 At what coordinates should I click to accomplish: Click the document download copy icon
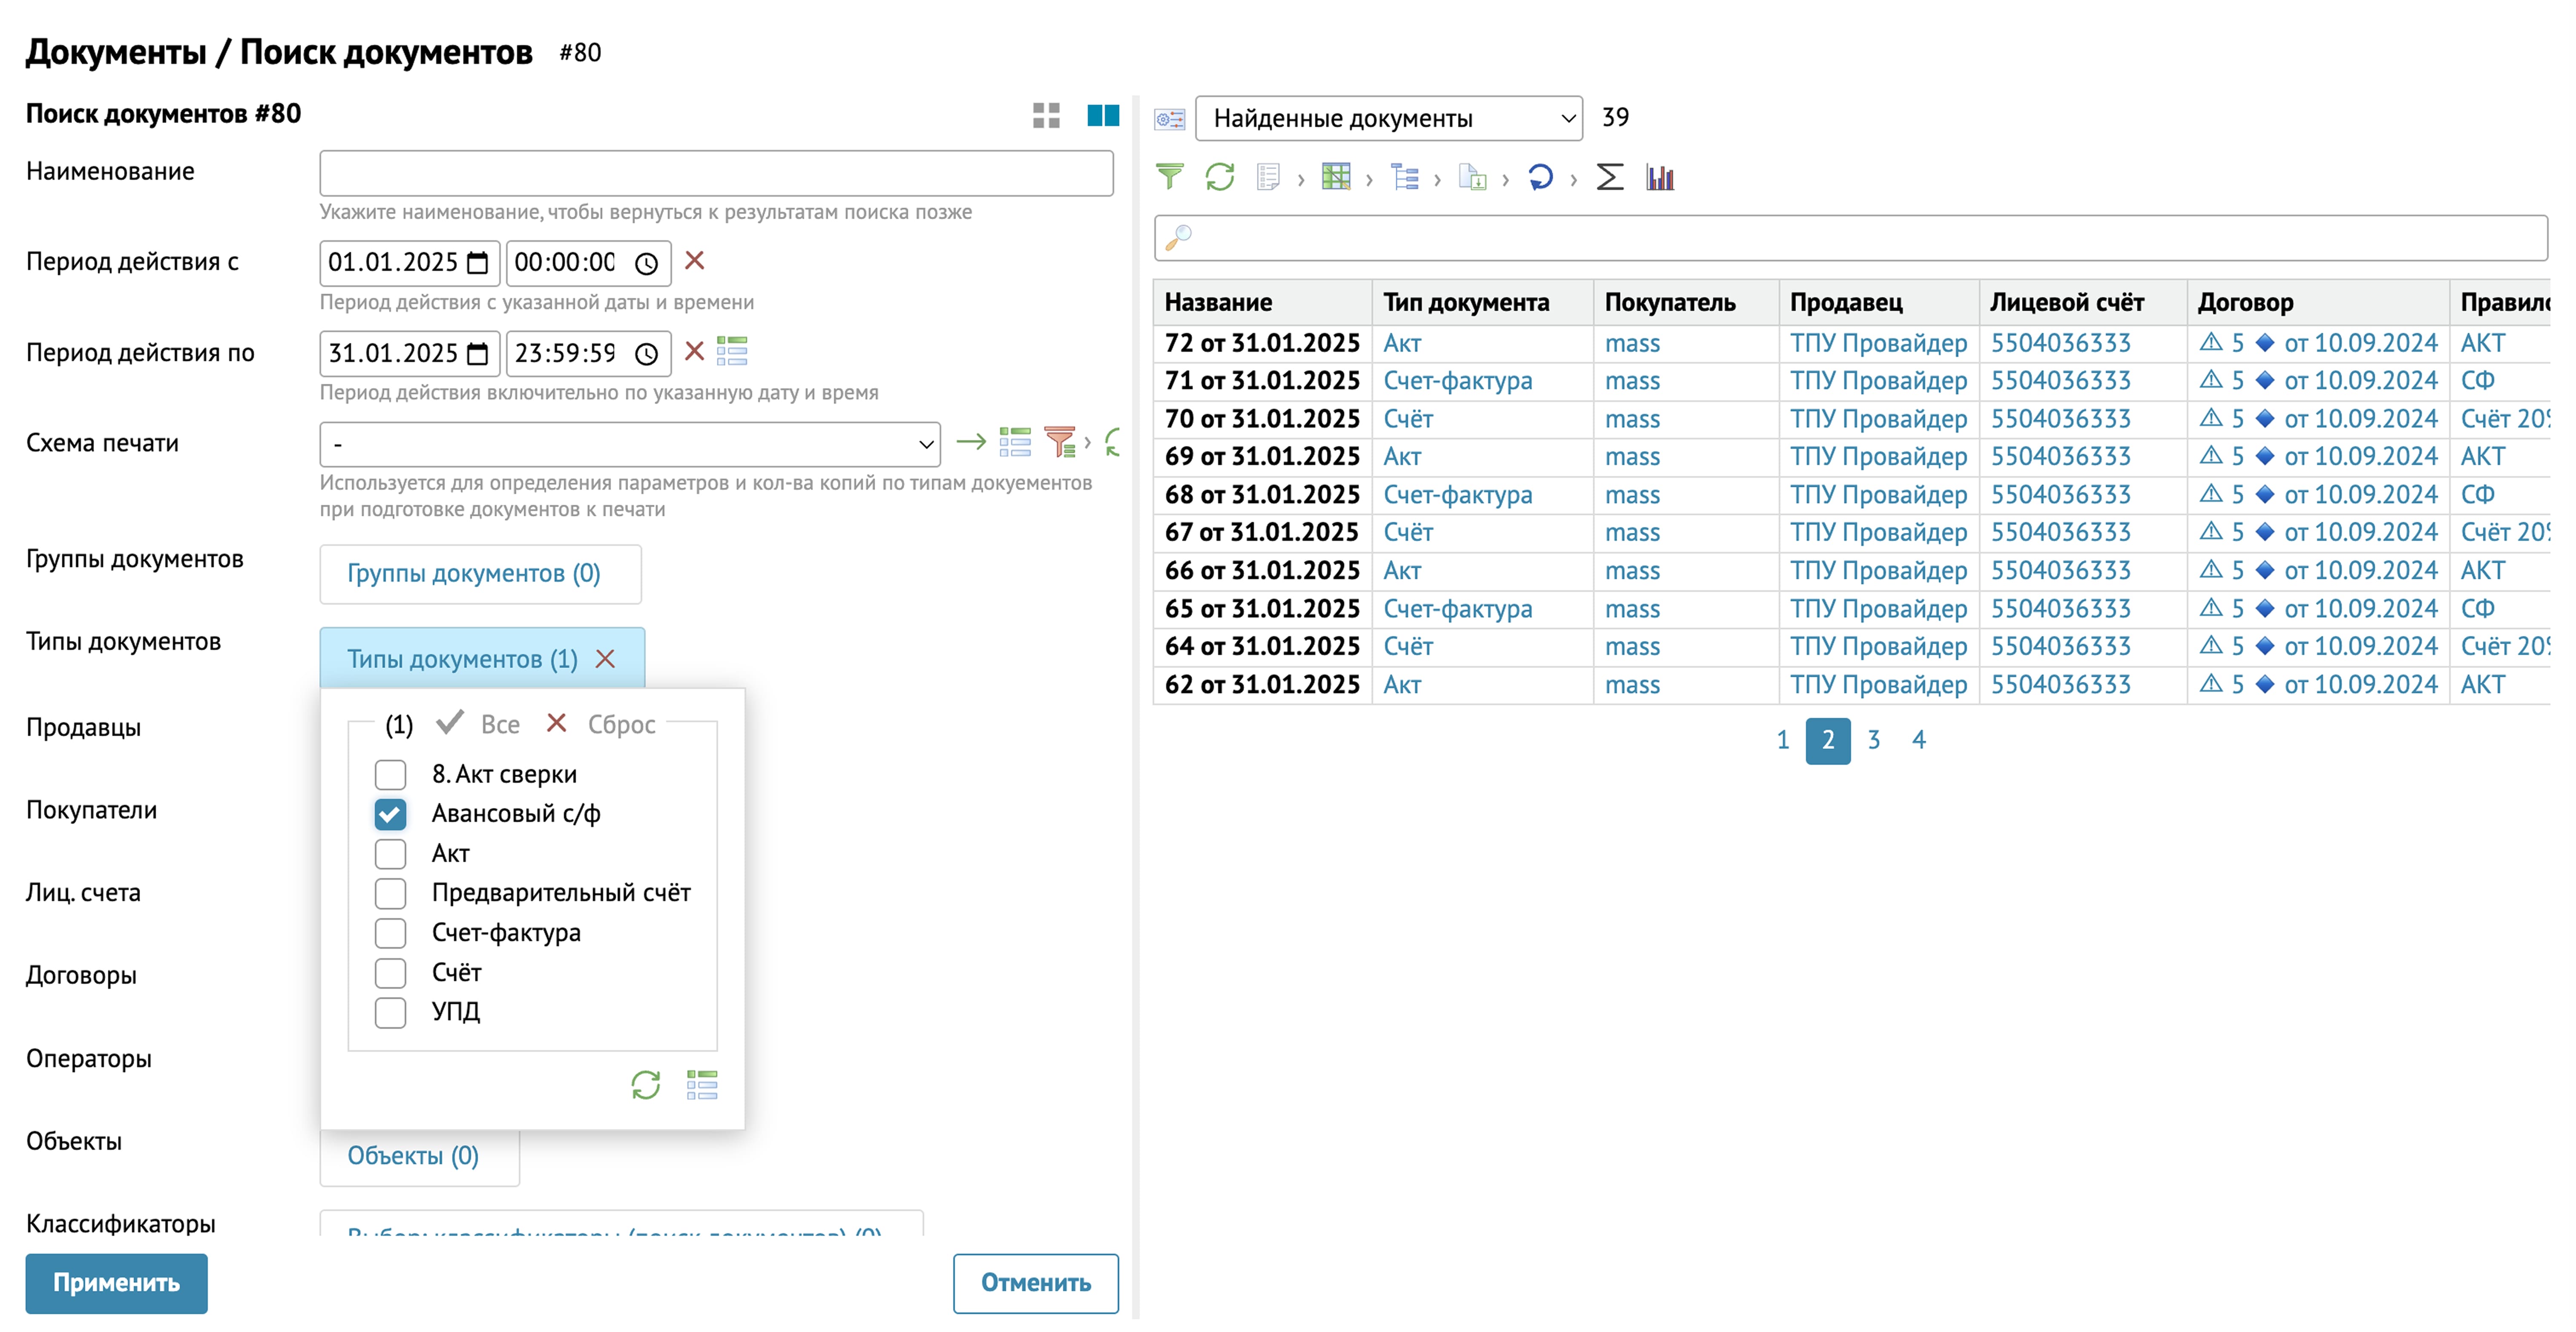click(1472, 177)
